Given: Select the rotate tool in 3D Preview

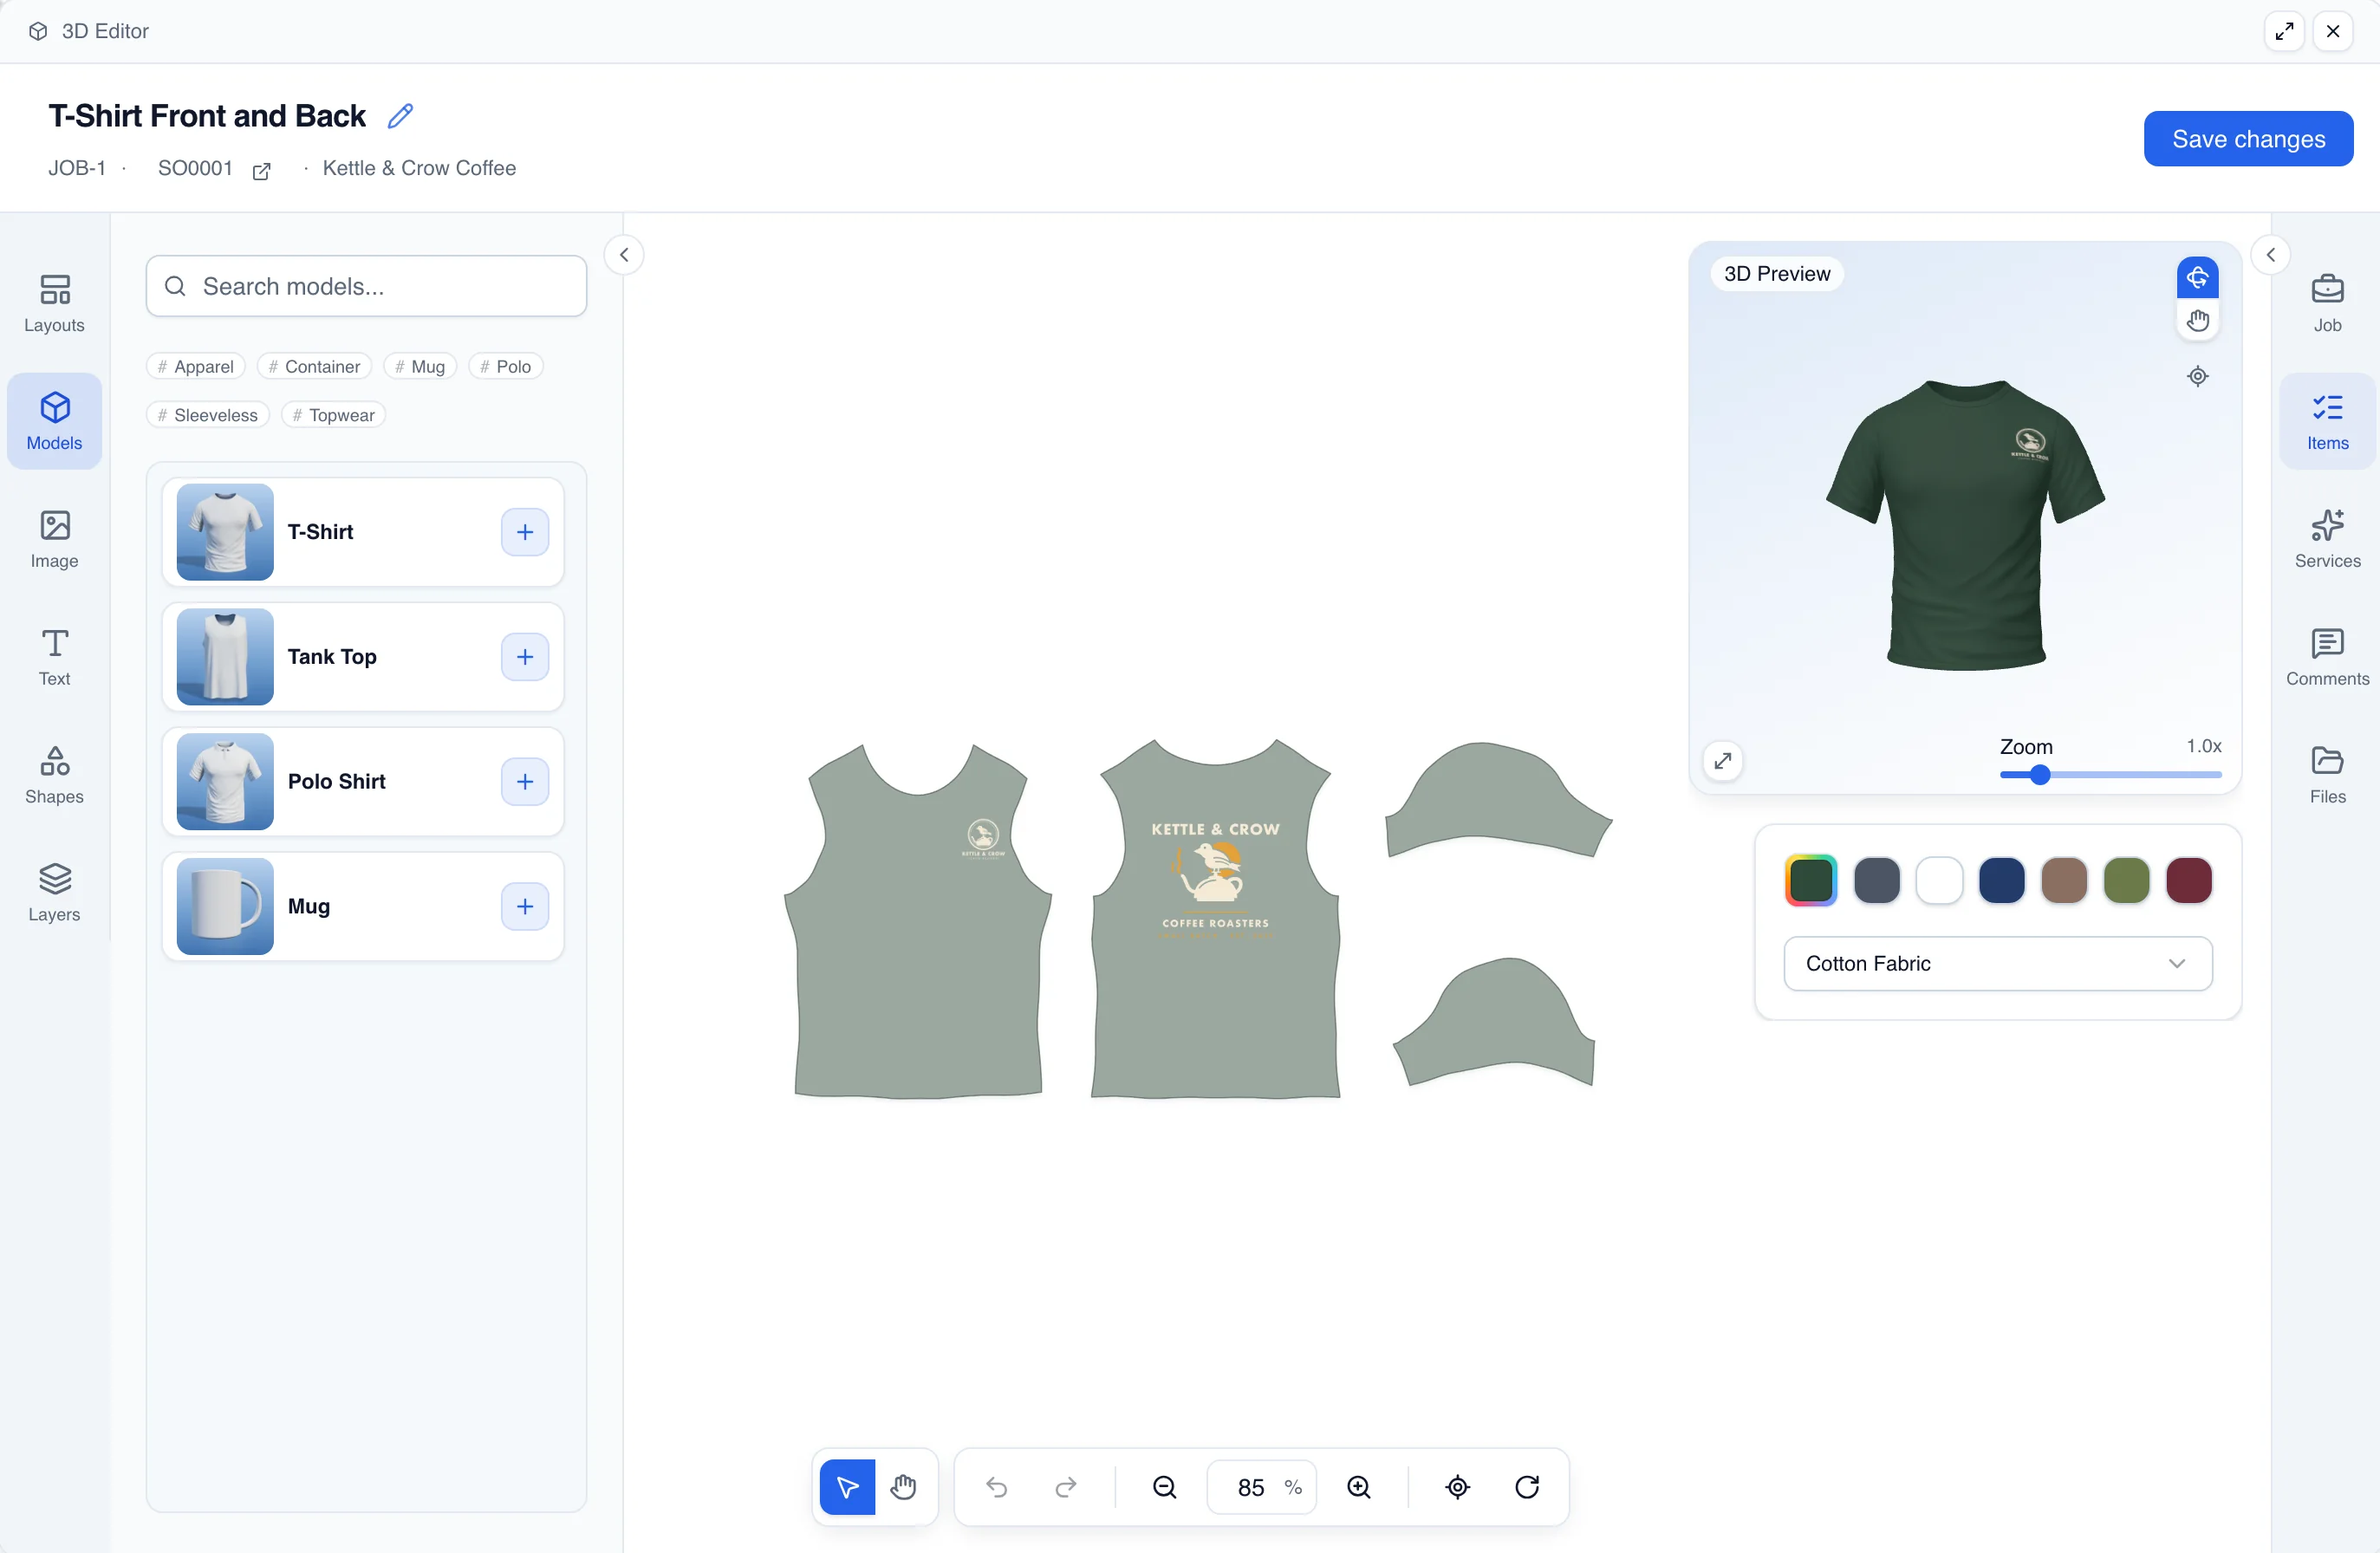Looking at the screenshot, I should (2198, 278).
